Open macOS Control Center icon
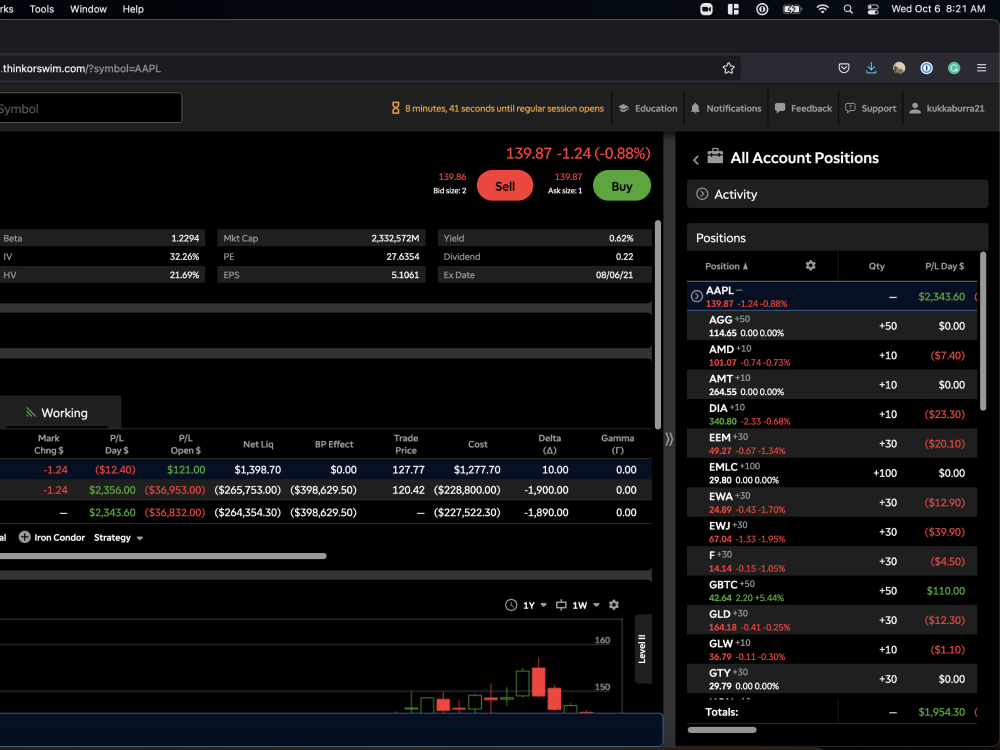This screenshot has width=1000, height=750. (x=873, y=9)
